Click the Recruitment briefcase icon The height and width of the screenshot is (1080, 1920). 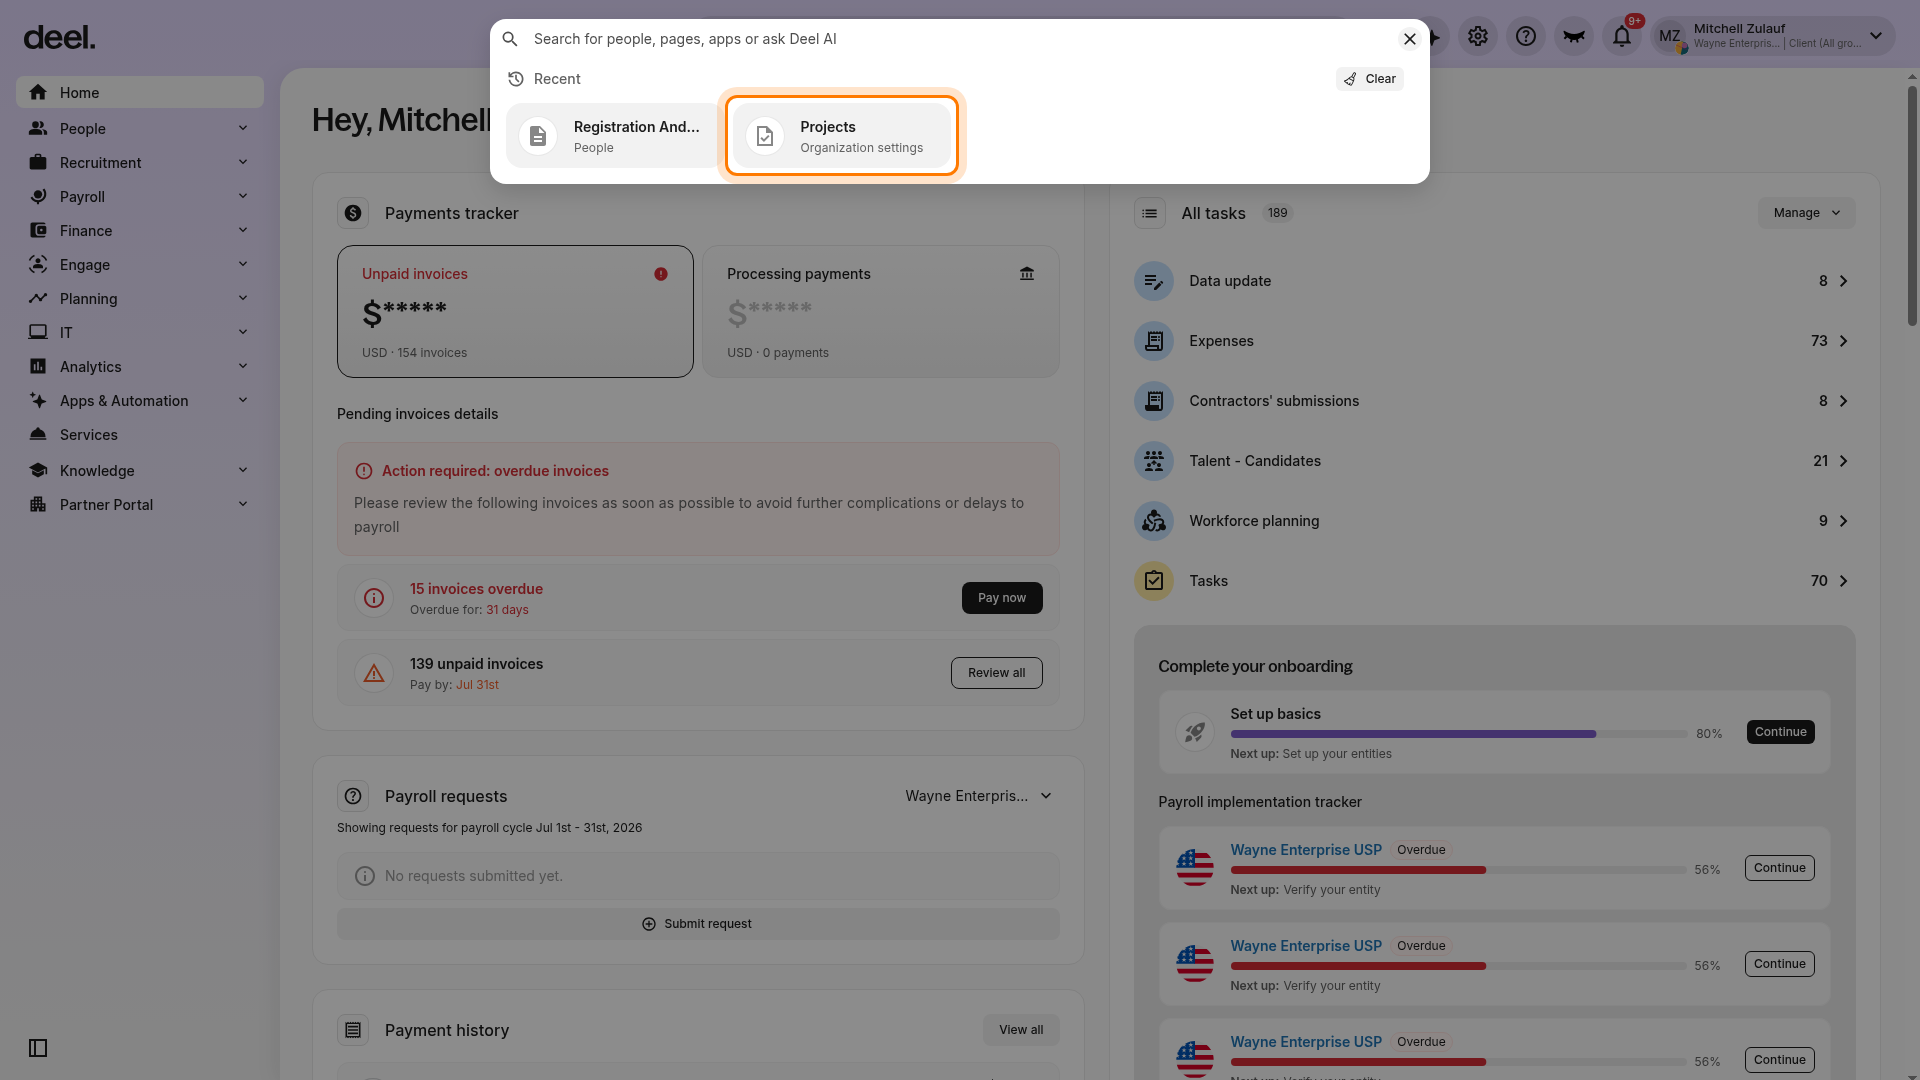pyautogui.click(x=38, y=162)
